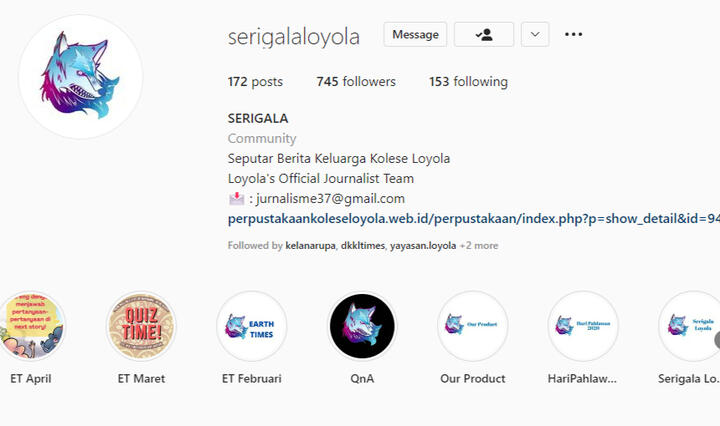This screenshot has height=426, width=720.
Task: Open the Our Product highlight
Action: pos(472,326)
